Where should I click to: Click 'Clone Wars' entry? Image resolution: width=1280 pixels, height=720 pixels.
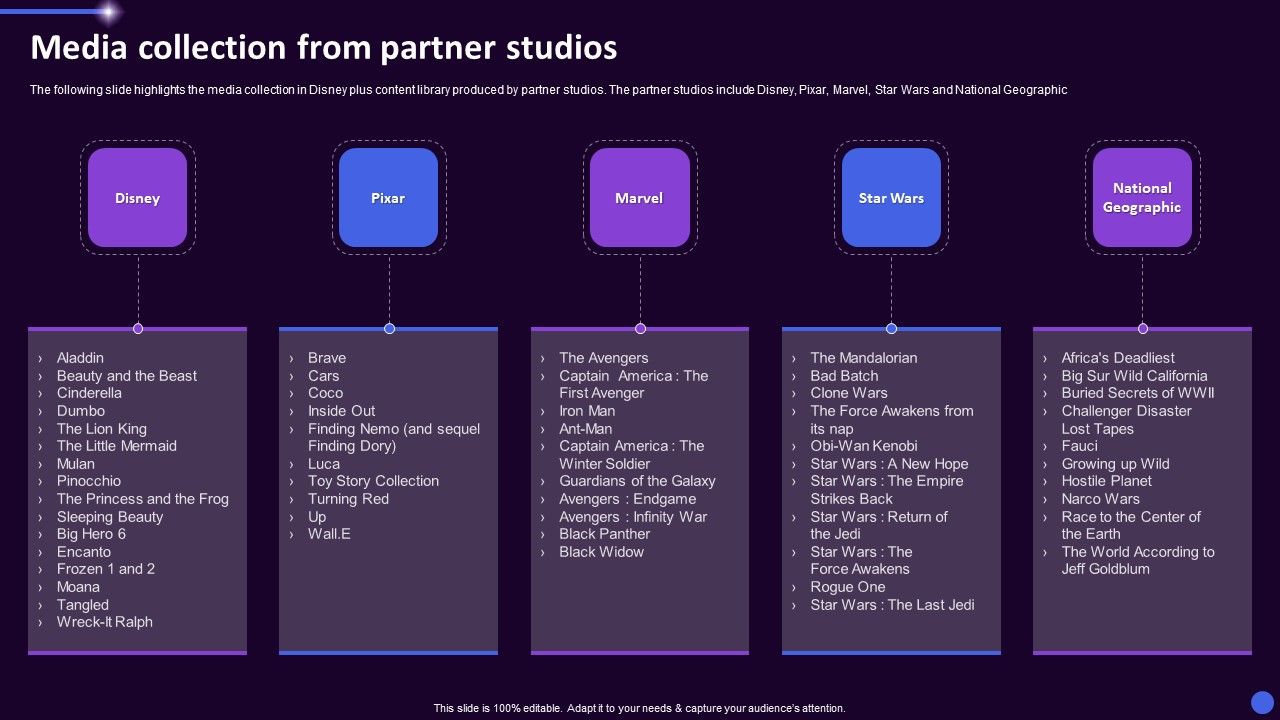[849, 393]
